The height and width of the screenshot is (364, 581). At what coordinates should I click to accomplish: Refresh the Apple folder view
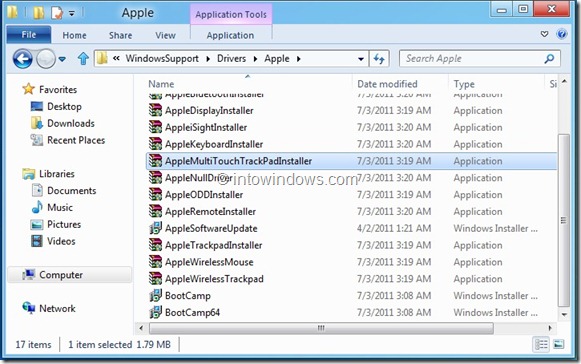(x=379, y=59)
